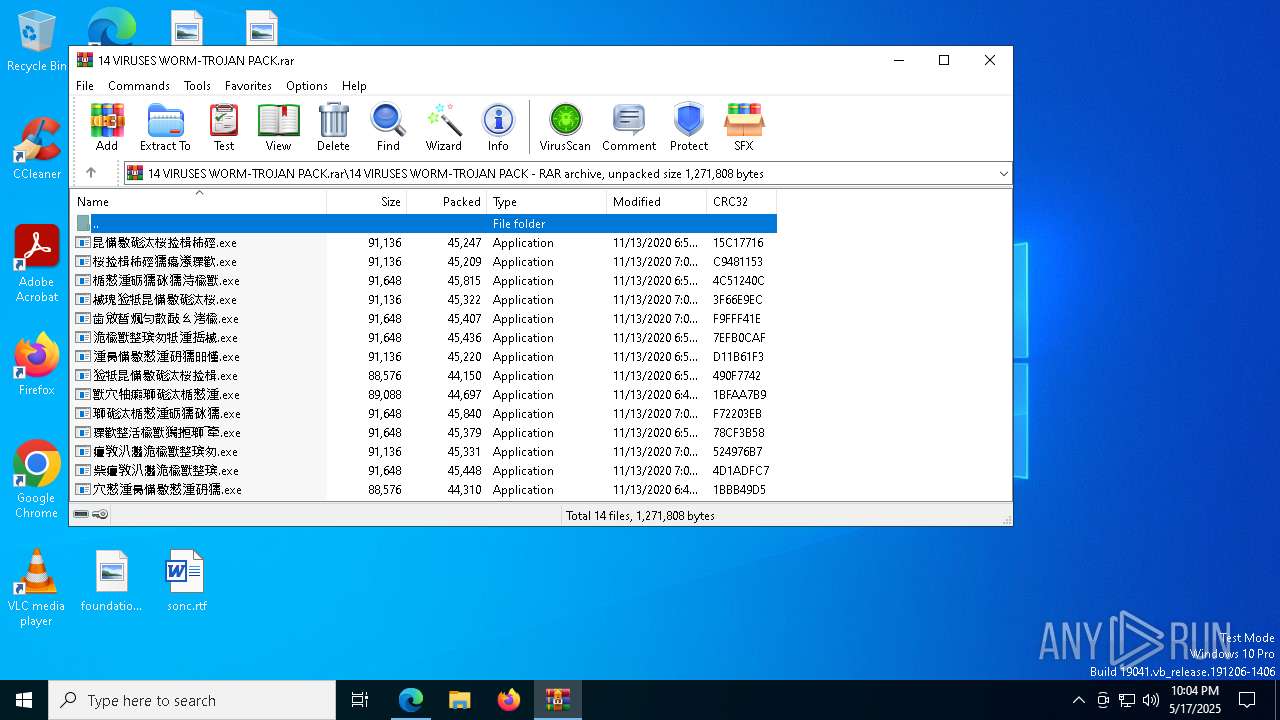The image size is (1280, 720).
Task: Open the Favorites menu
Action: pyautogui.click(x=248, y=86)
